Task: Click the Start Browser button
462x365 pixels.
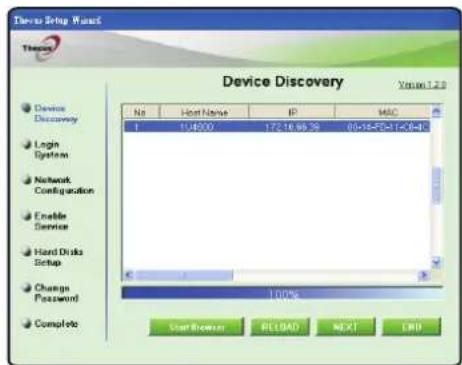Action: coord(196,327)
